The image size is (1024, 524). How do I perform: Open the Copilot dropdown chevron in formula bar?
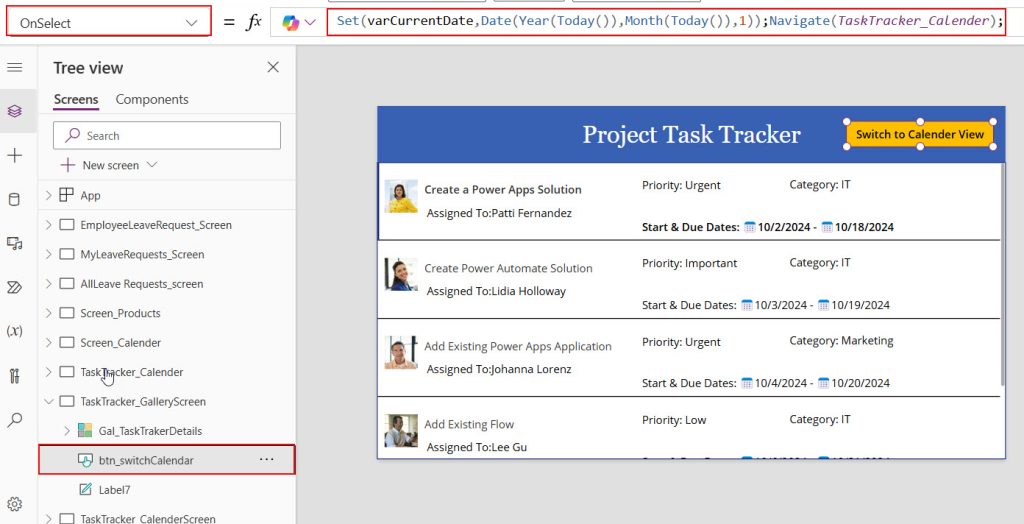(x=310, y=23)
